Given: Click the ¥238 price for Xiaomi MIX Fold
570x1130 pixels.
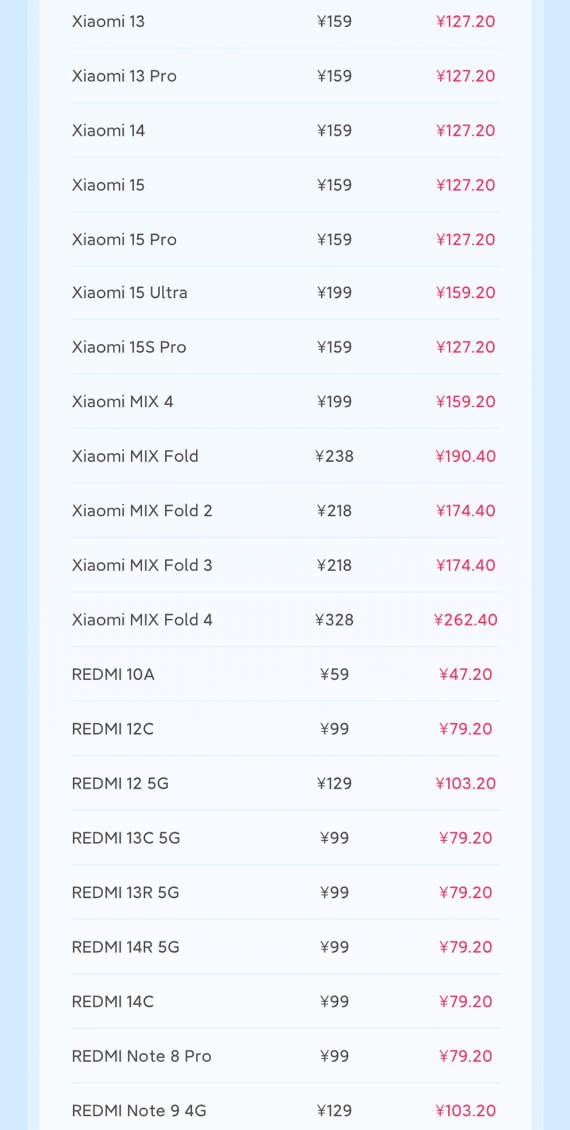Looking at the screenshot, I should 334,456.
